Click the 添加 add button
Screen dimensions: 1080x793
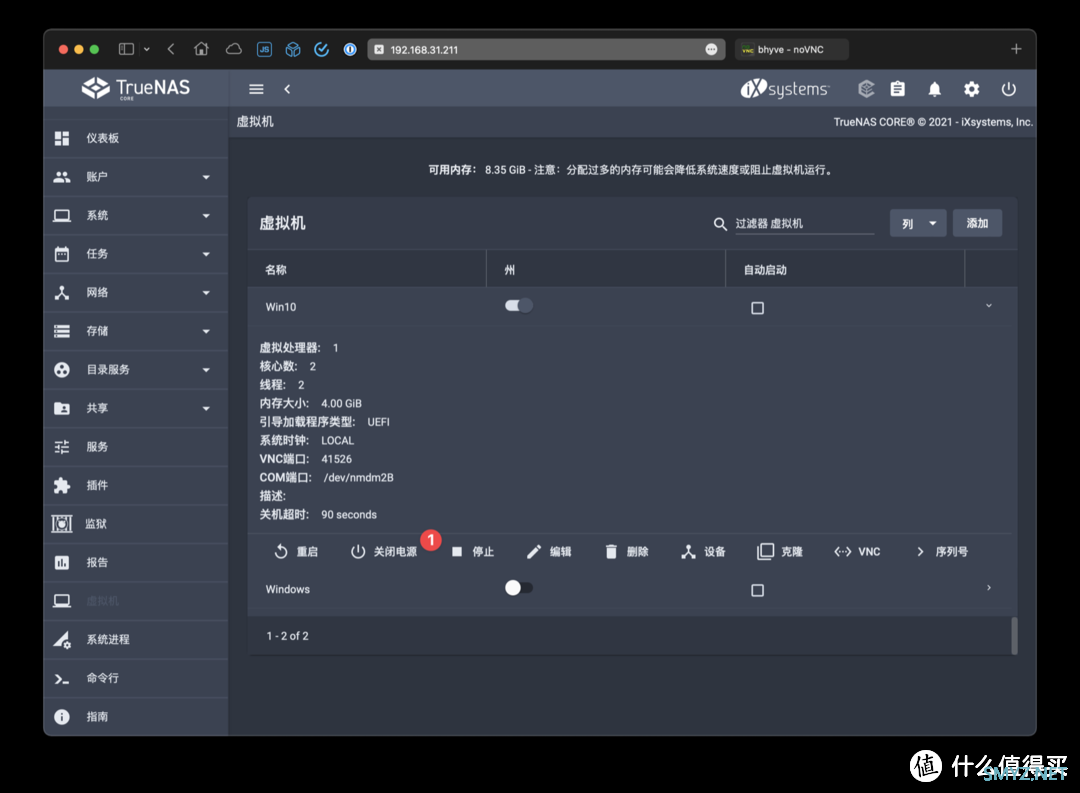point(977,223)
